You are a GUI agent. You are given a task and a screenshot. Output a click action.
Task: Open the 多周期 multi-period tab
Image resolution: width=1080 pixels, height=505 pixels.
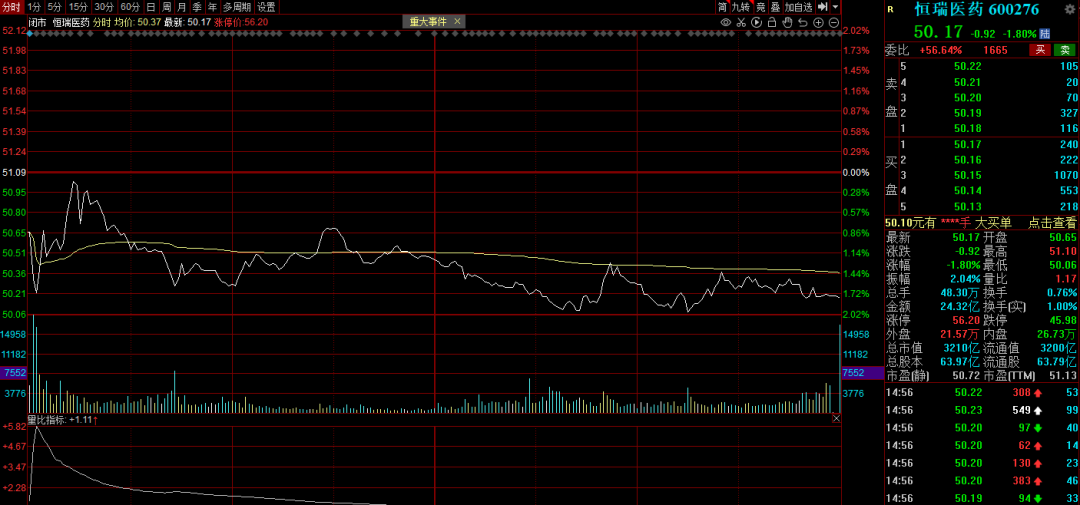click(236, 7)
